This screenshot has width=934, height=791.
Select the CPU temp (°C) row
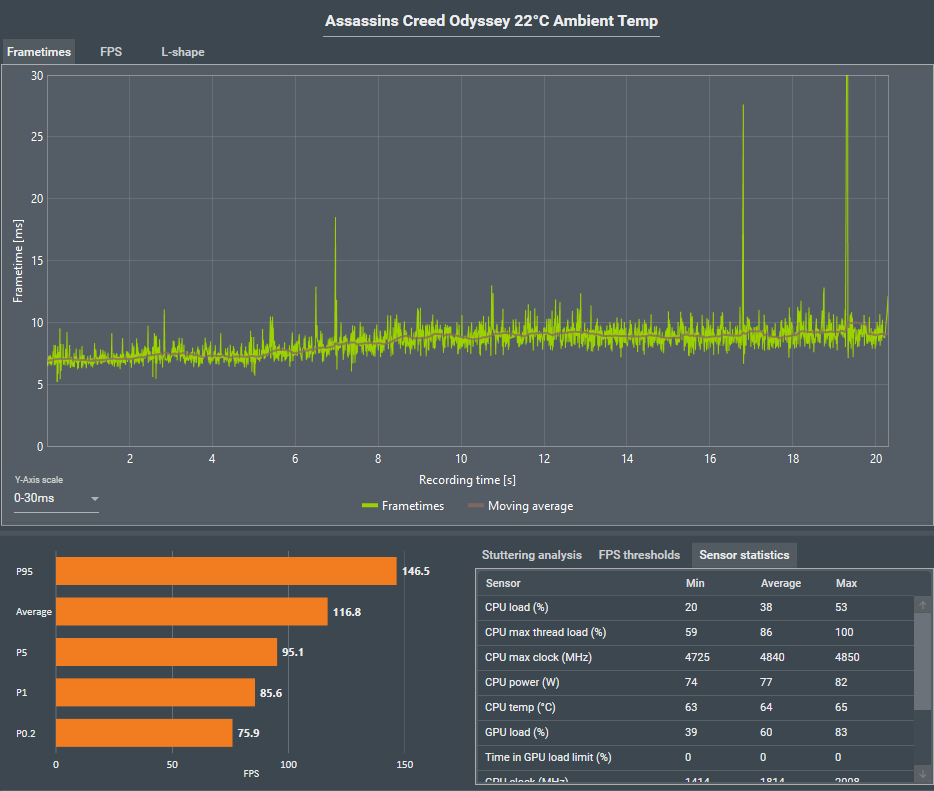click(x=696, y=708)
